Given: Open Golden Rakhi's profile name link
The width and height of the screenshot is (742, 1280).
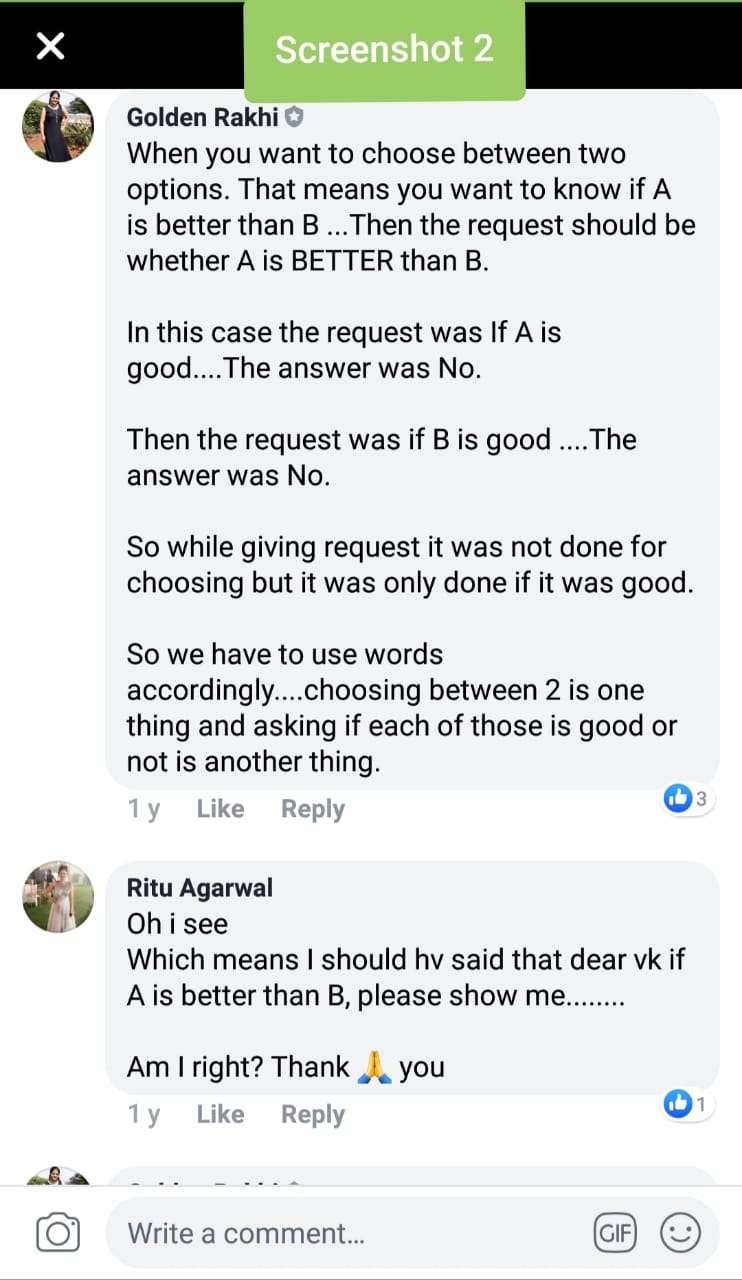Looking at the screenshot, I should 204,118.
